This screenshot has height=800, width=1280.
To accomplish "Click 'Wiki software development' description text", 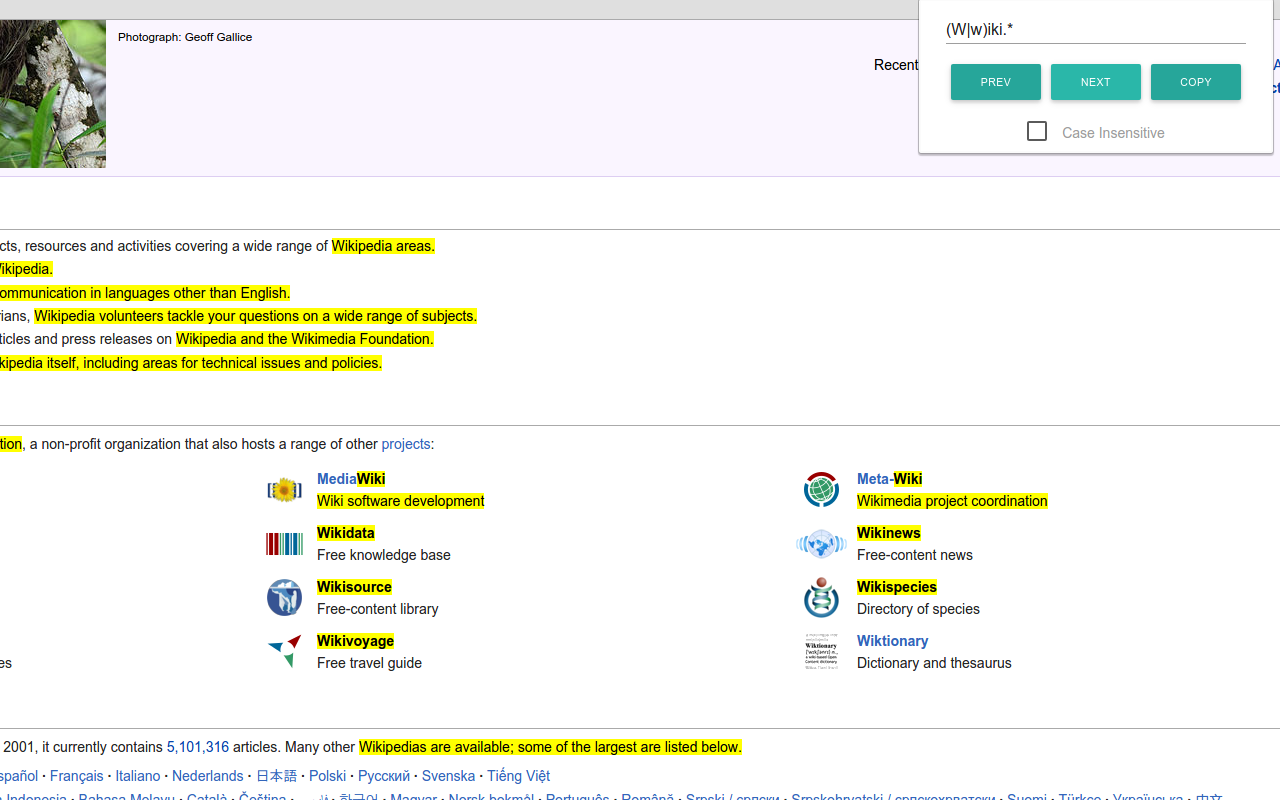I will (x=400, y=501).
